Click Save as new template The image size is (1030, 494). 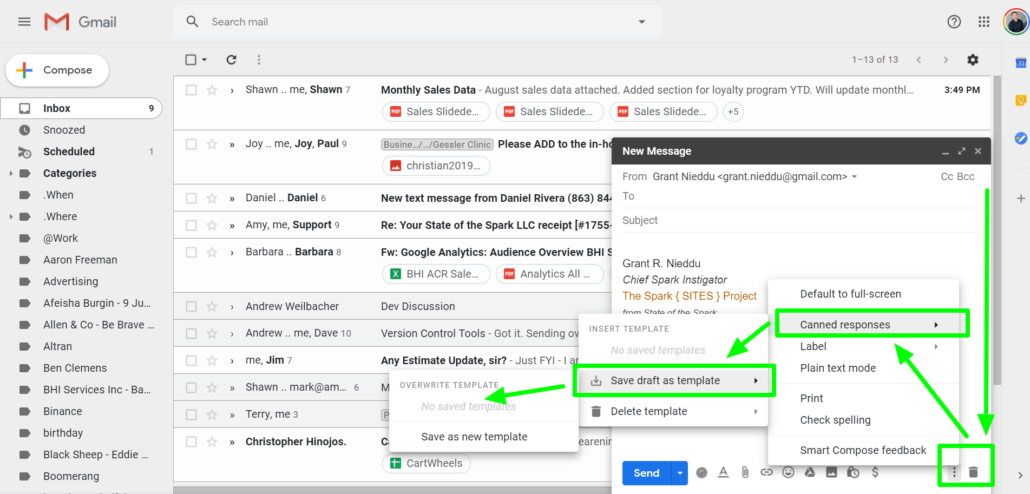pos(483,437)
